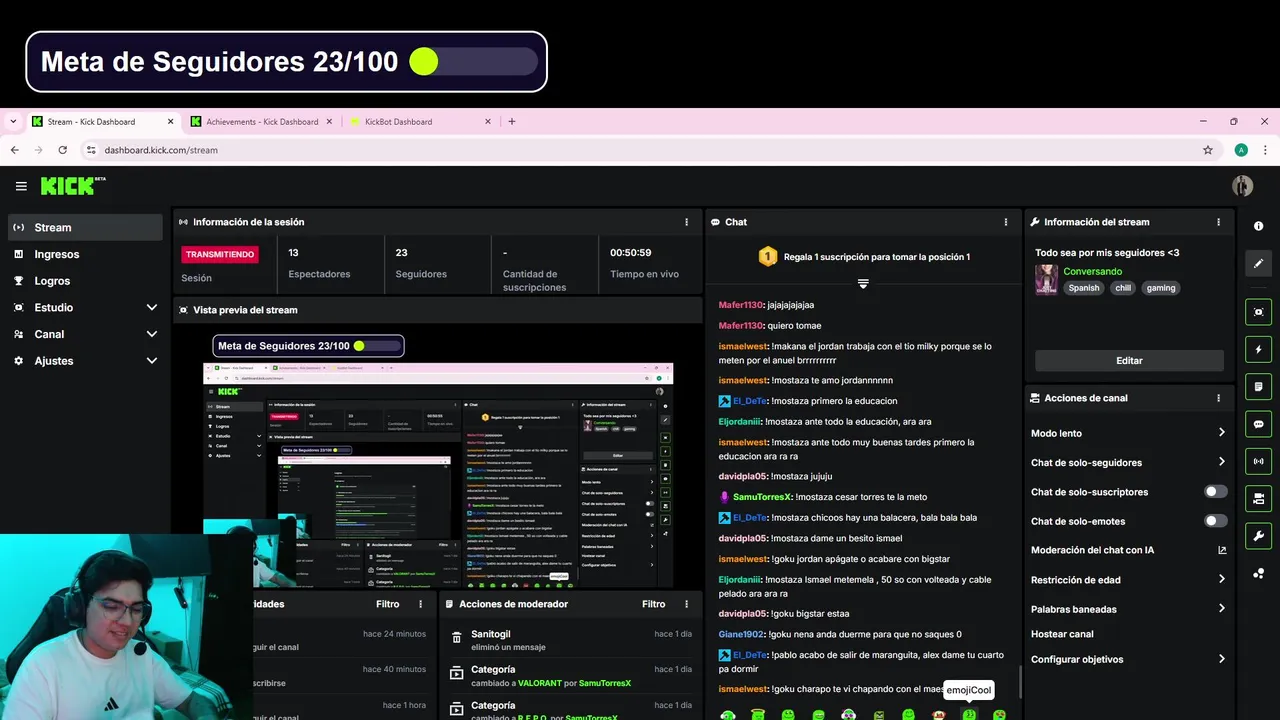
Task: Click the host server icon in right toolbar
Action: [x=1258, y=498]
